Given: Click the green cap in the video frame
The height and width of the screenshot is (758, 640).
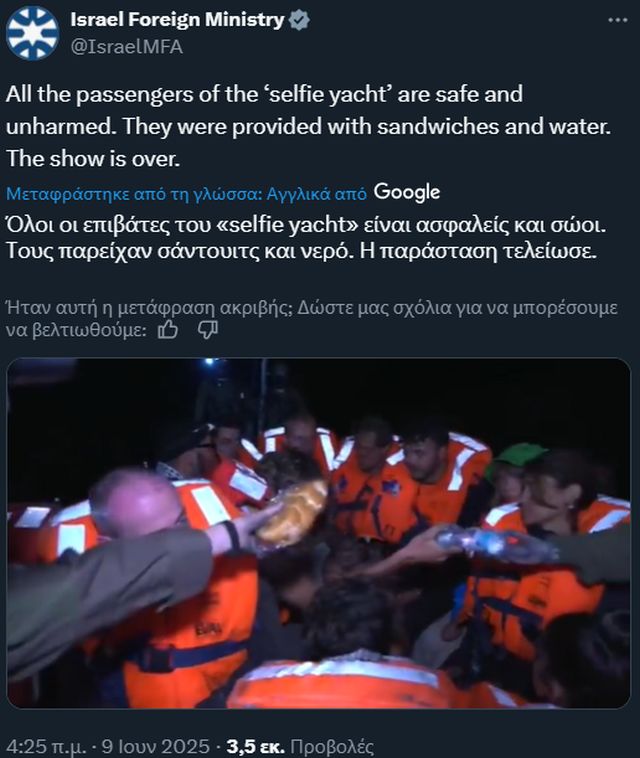Looking at the screenshot, I should [516, 458].
